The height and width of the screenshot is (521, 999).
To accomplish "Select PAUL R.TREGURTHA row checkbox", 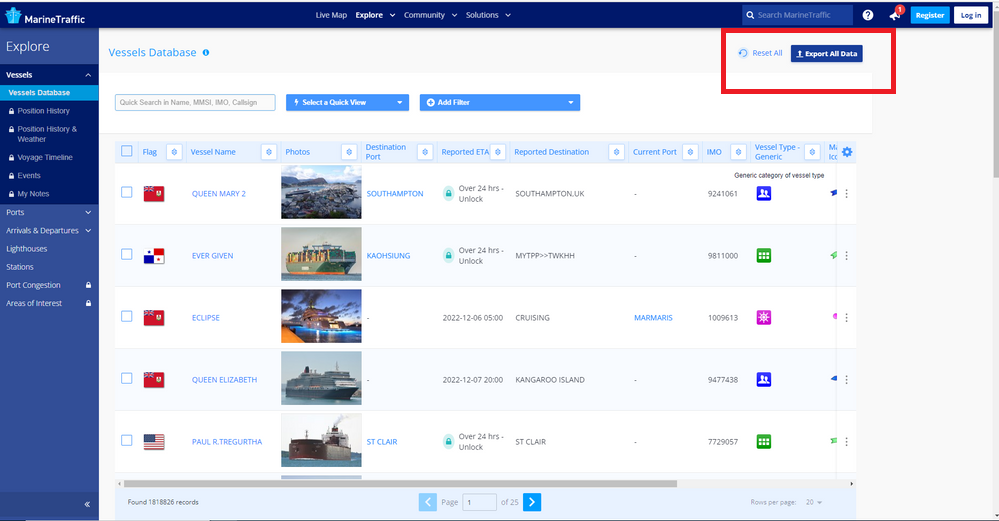I will [127, 440].
